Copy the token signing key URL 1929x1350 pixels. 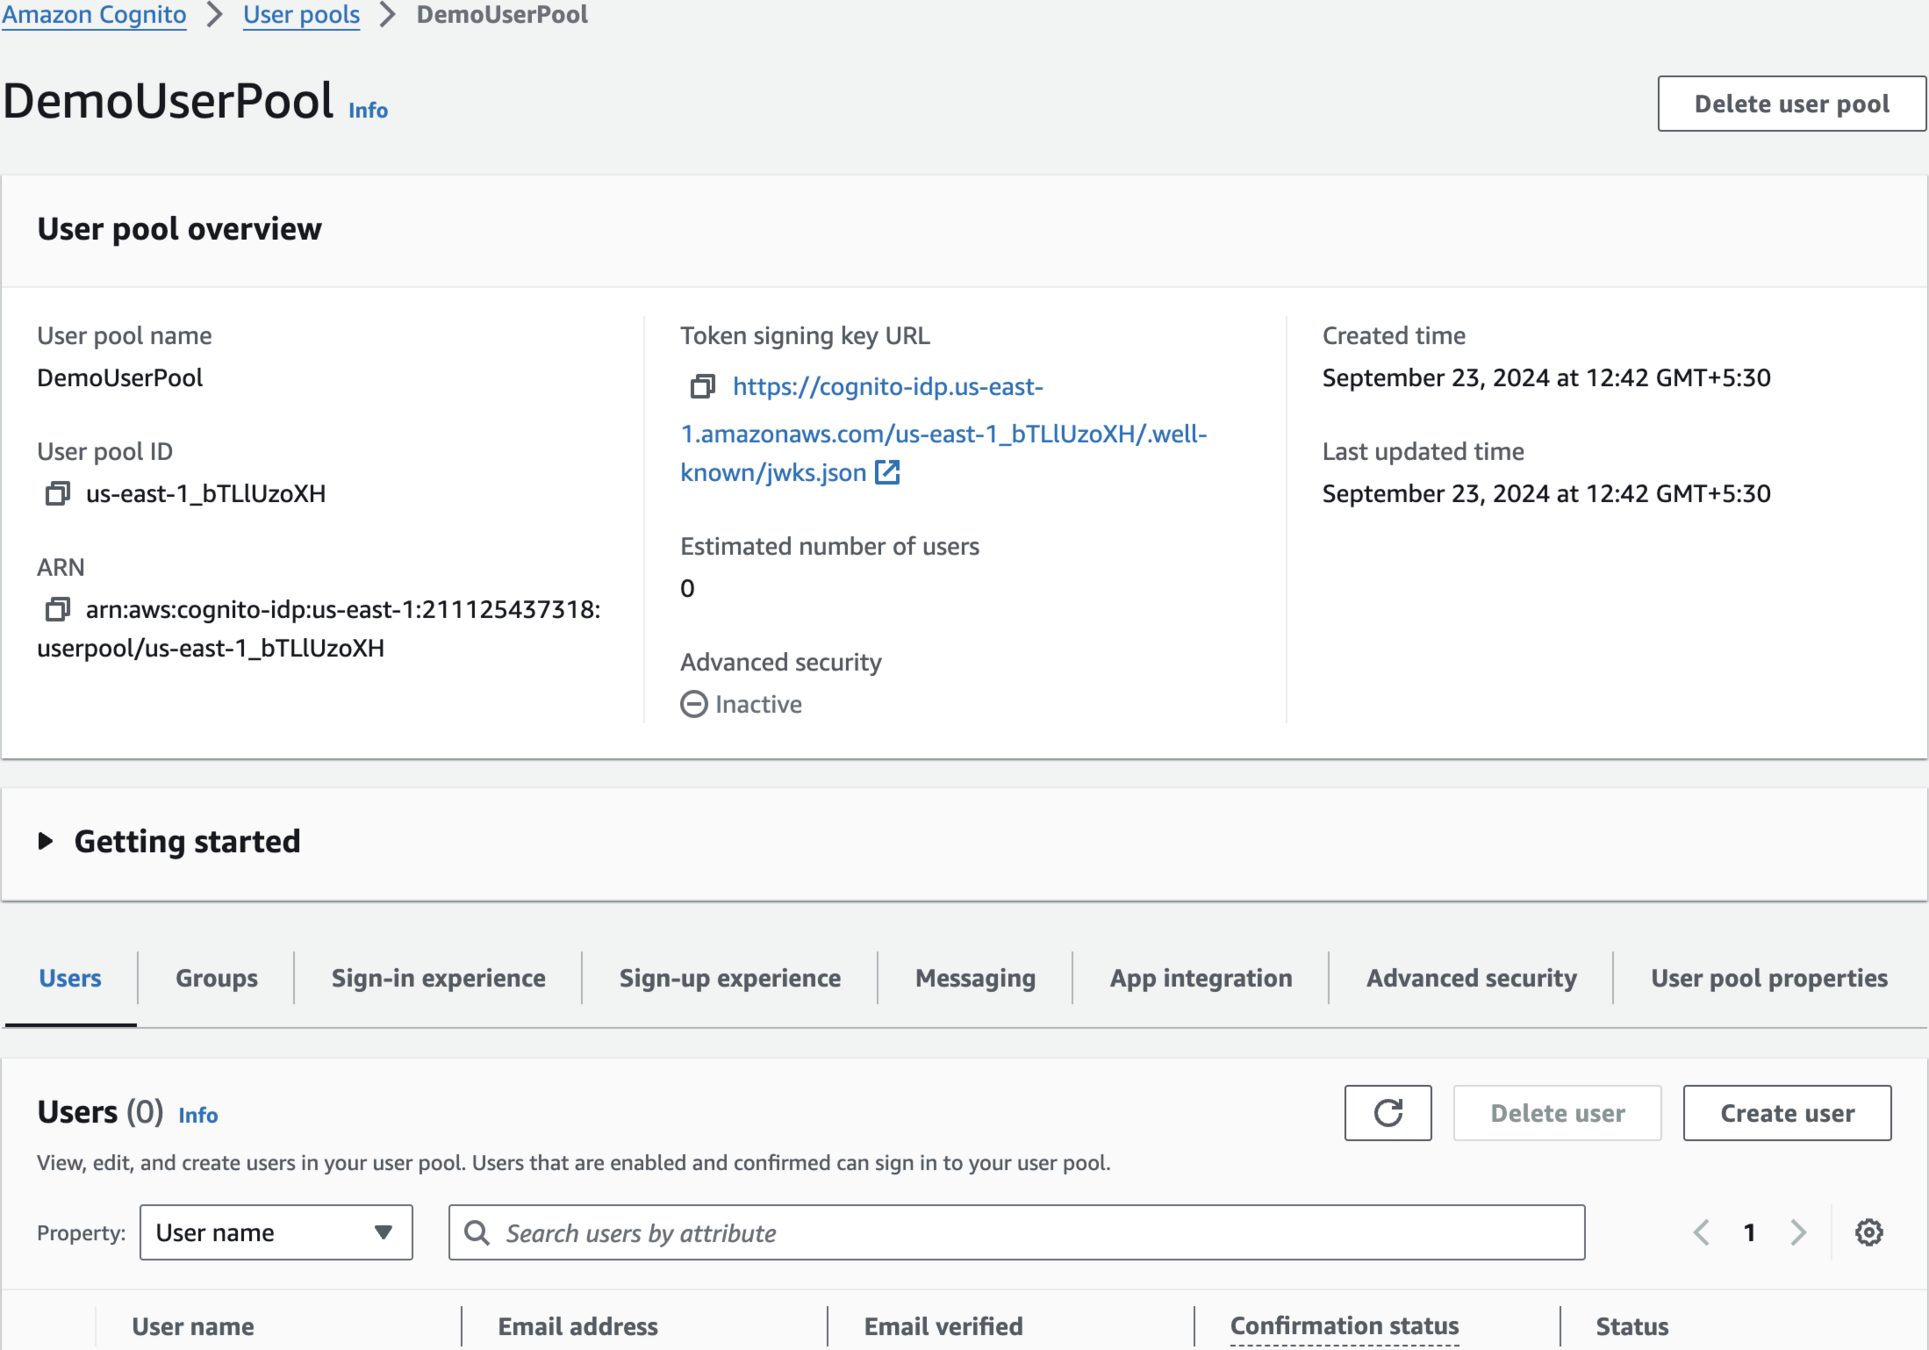(x=702, y=387)
